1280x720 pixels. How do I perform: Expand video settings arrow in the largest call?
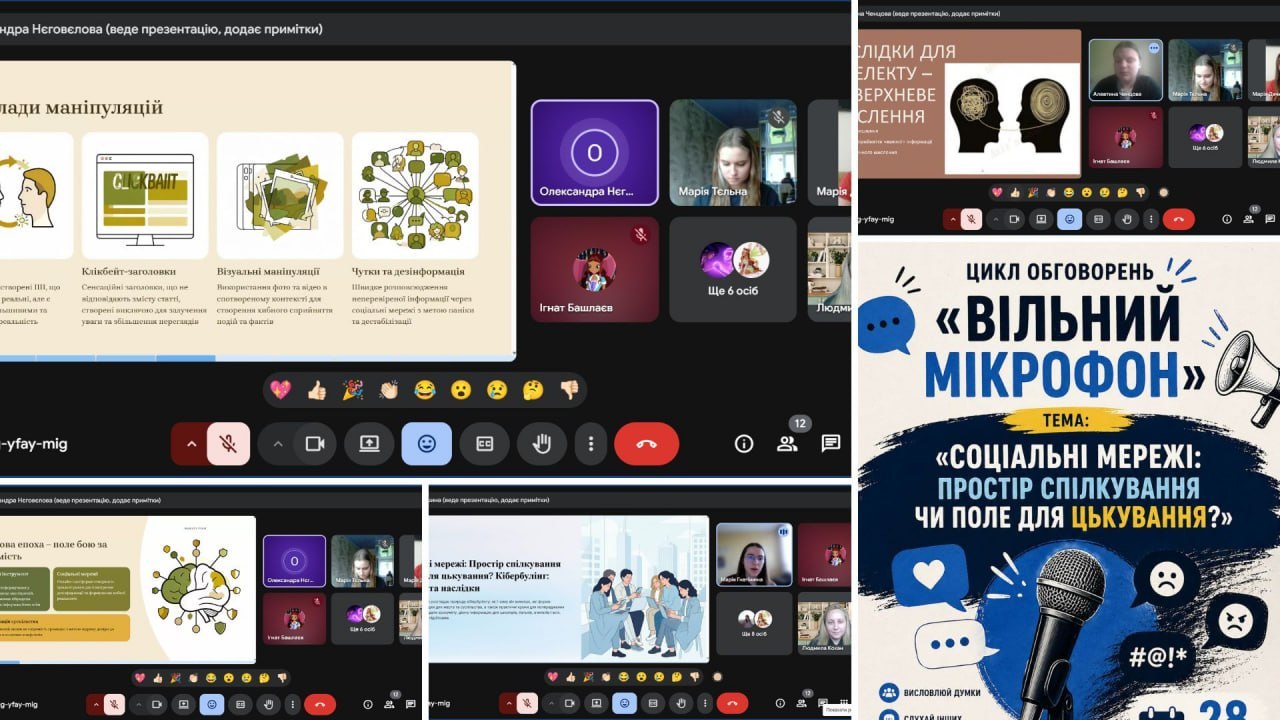click(x=278, y=444)
